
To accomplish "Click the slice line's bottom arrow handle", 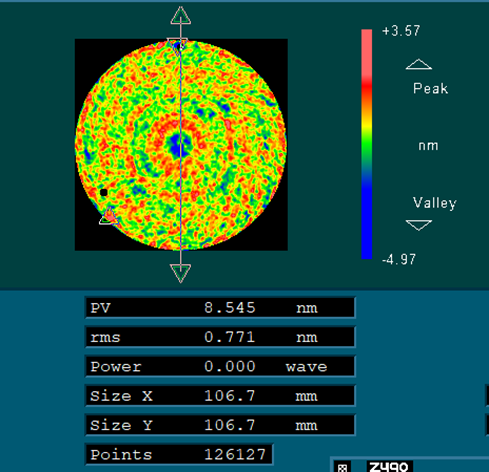I will [x=180, y=273].
